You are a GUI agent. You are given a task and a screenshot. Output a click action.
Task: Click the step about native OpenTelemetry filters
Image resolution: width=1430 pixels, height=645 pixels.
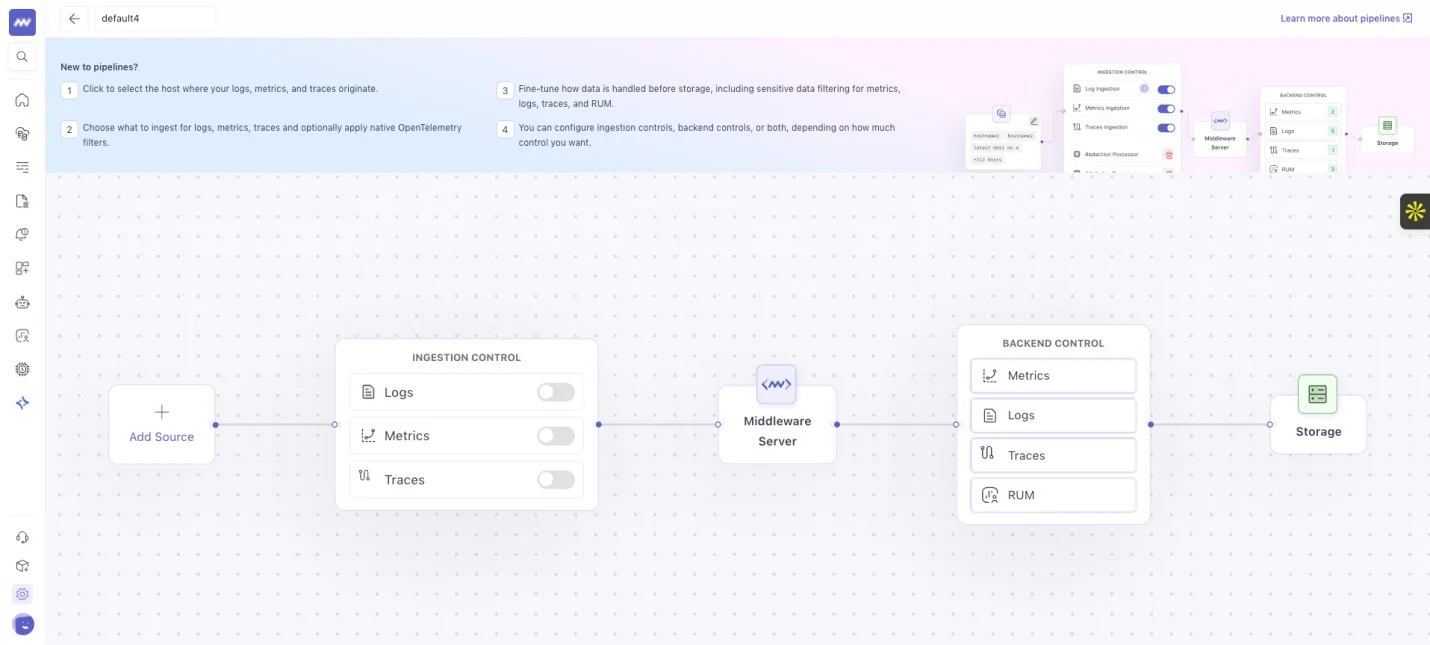point(272,135)
